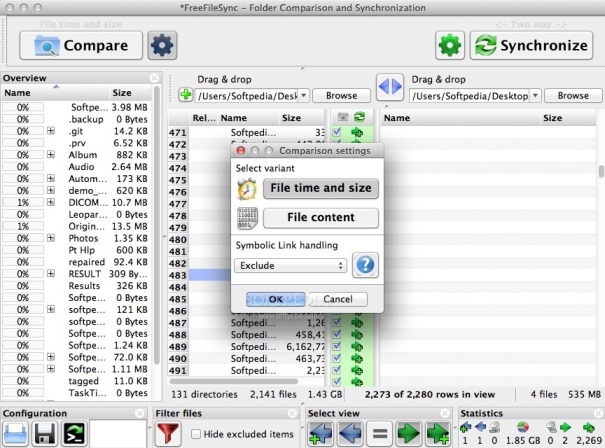Select row number 483 in grid
This screenshot has height=448, width=605.
(177, 275)
